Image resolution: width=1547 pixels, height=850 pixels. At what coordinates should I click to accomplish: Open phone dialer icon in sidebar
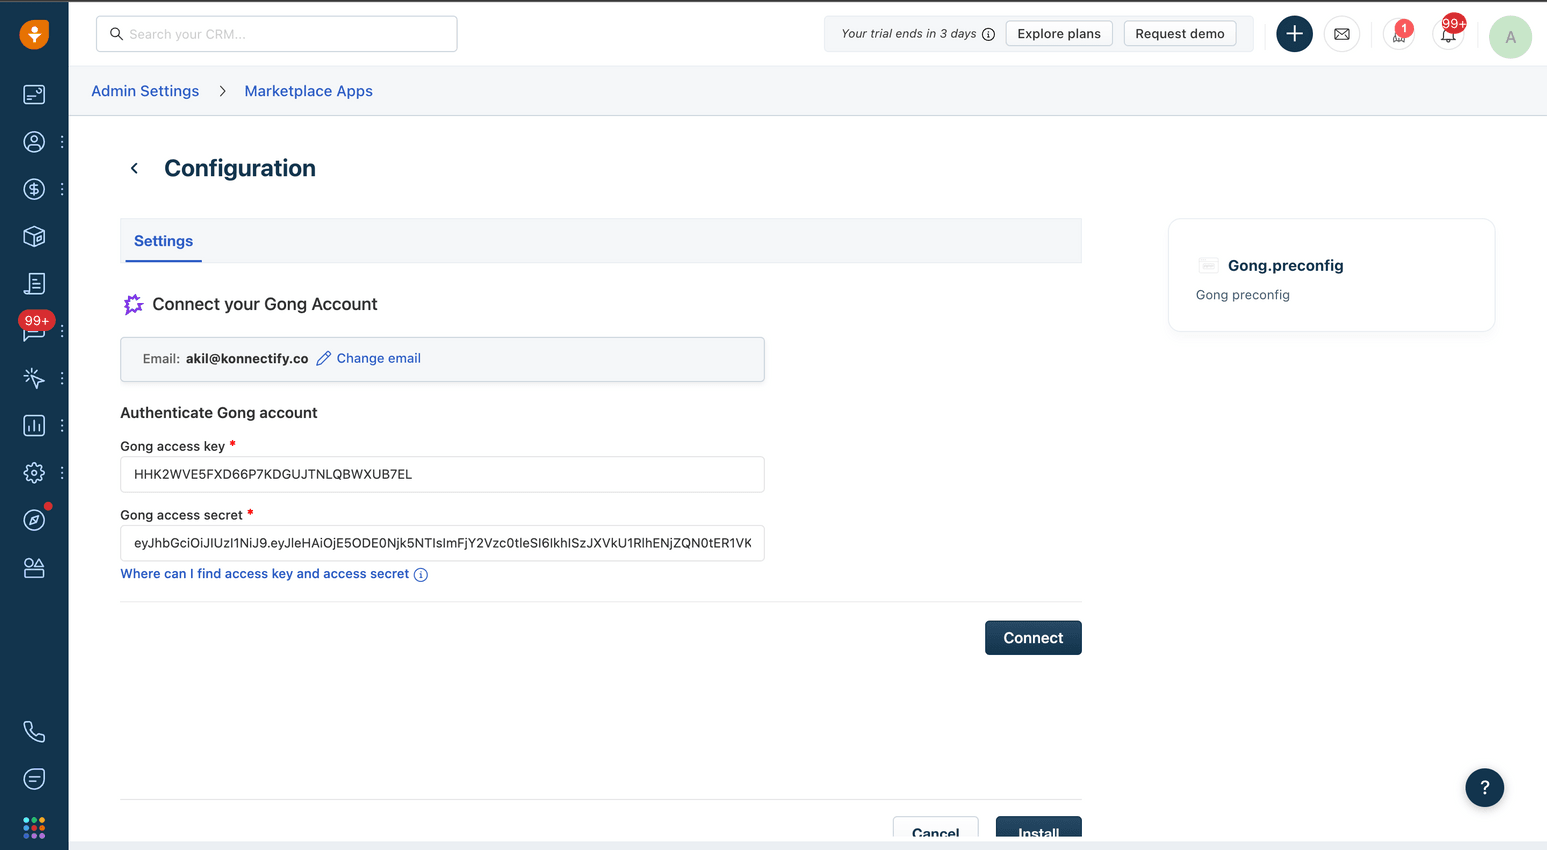(34, 732)
